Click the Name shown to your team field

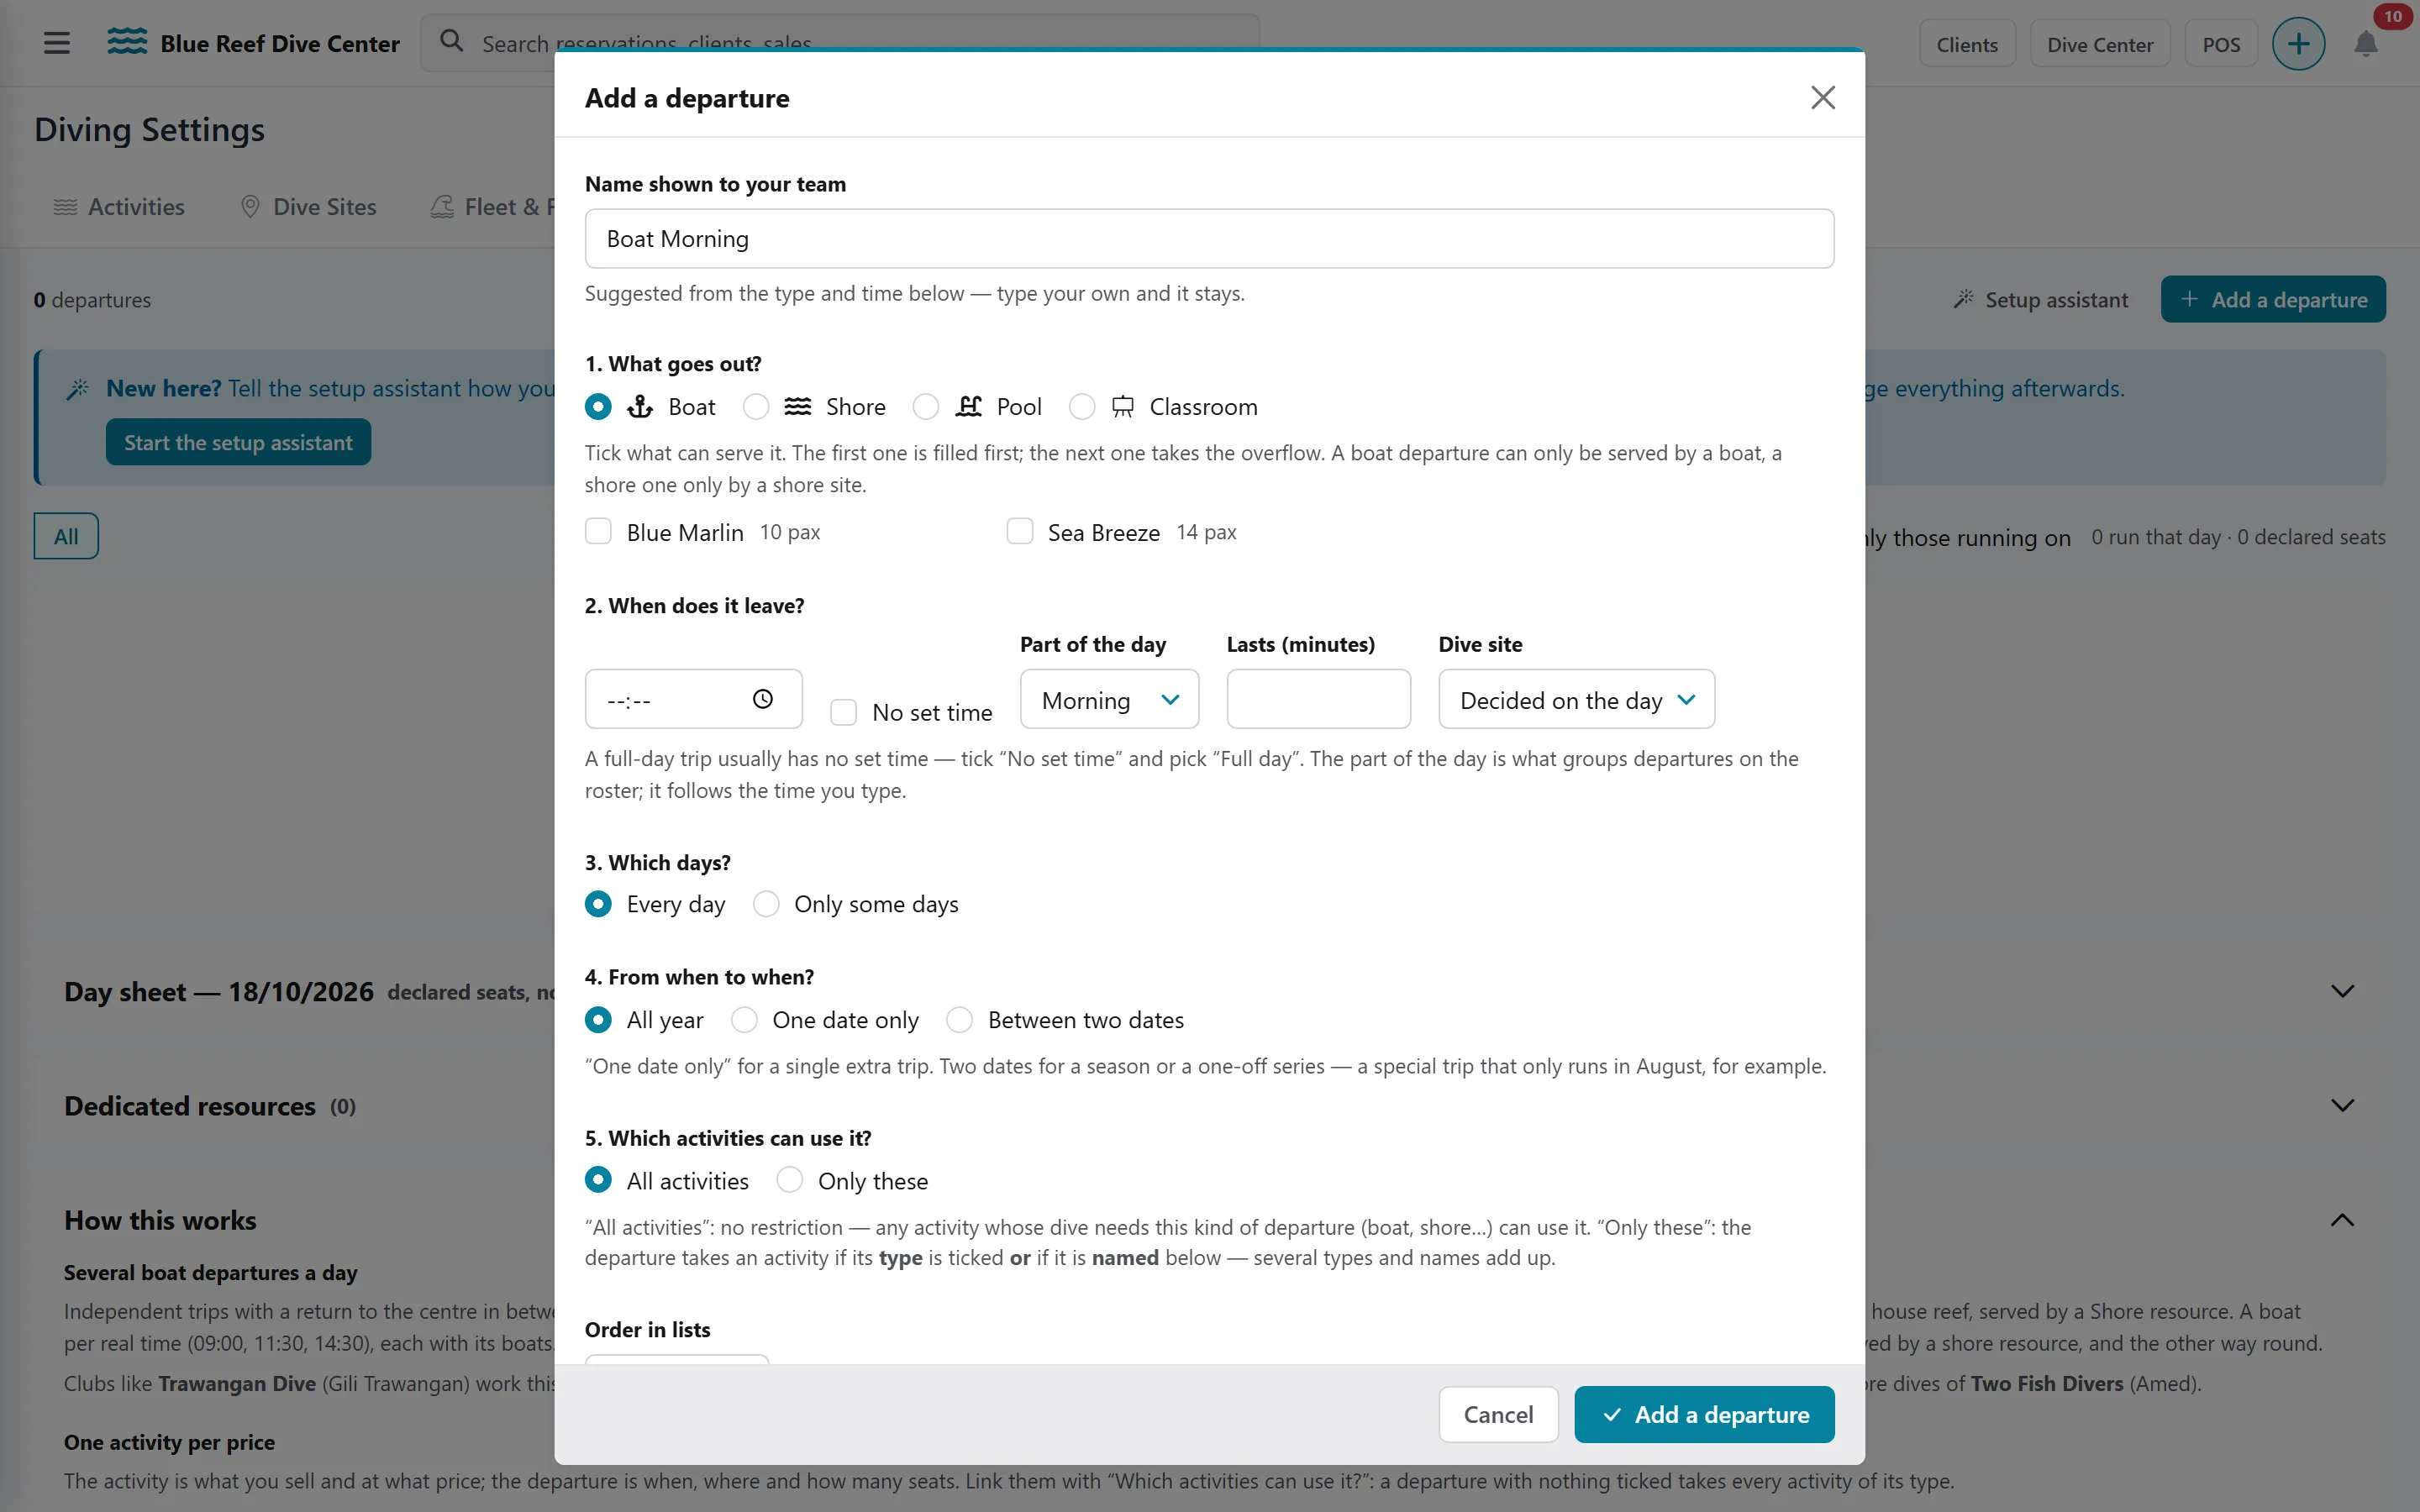(x=1209, y=238)
